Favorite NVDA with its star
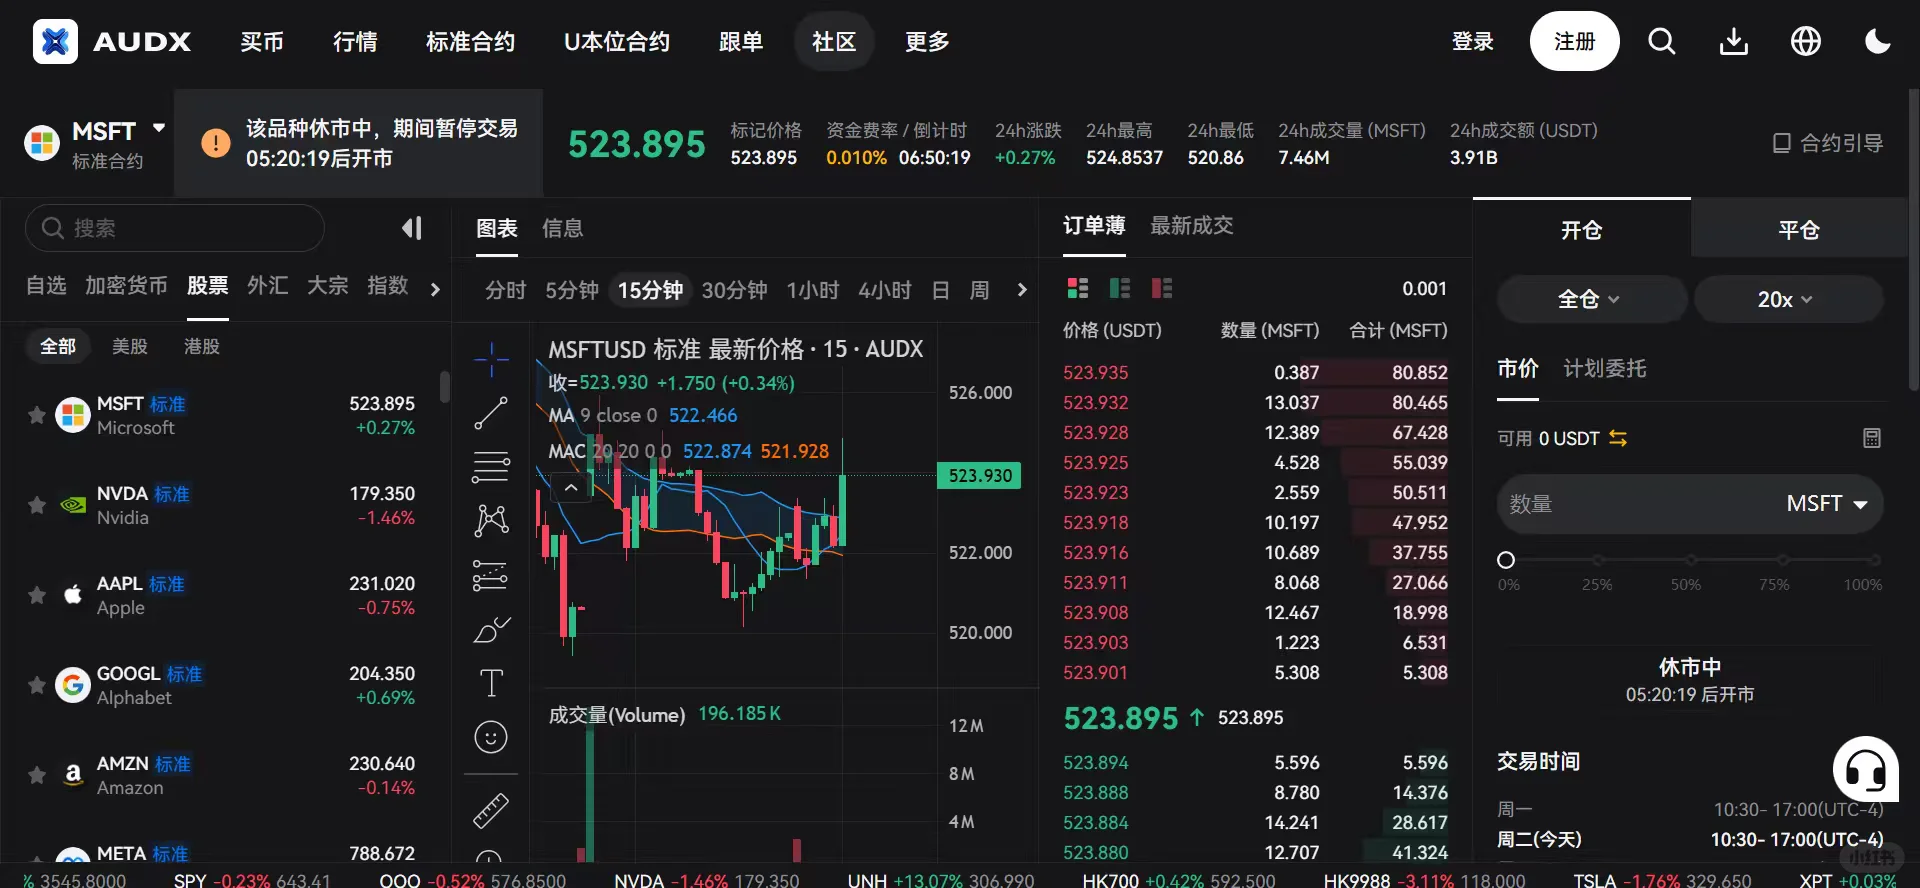Screen dimensions: 1920x888 point(37,505)
